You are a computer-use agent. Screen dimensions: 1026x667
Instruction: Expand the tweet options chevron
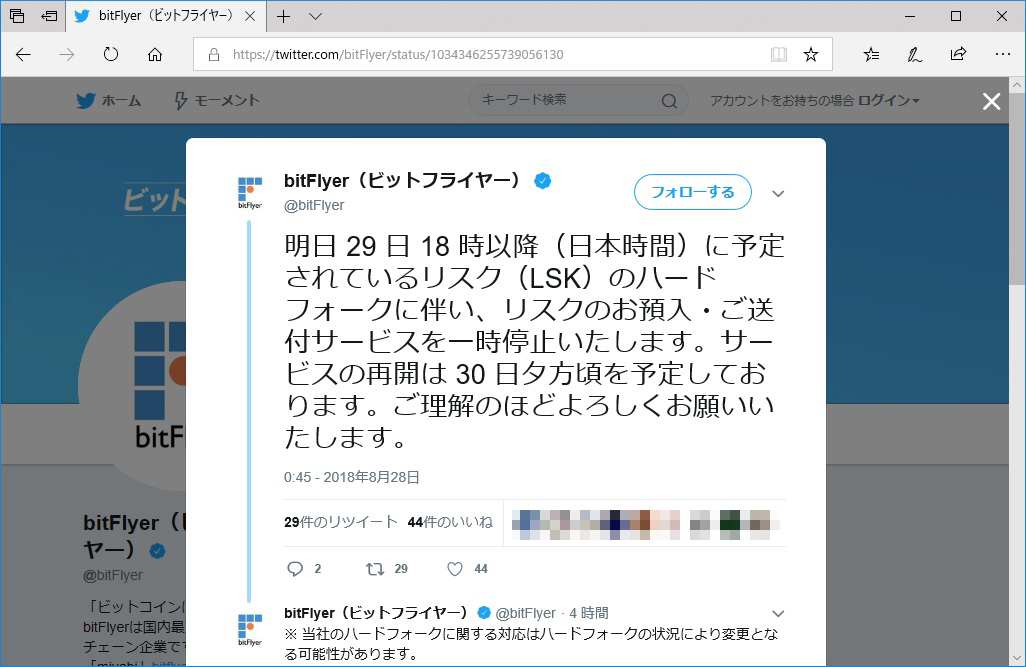(x=778, y=192)
